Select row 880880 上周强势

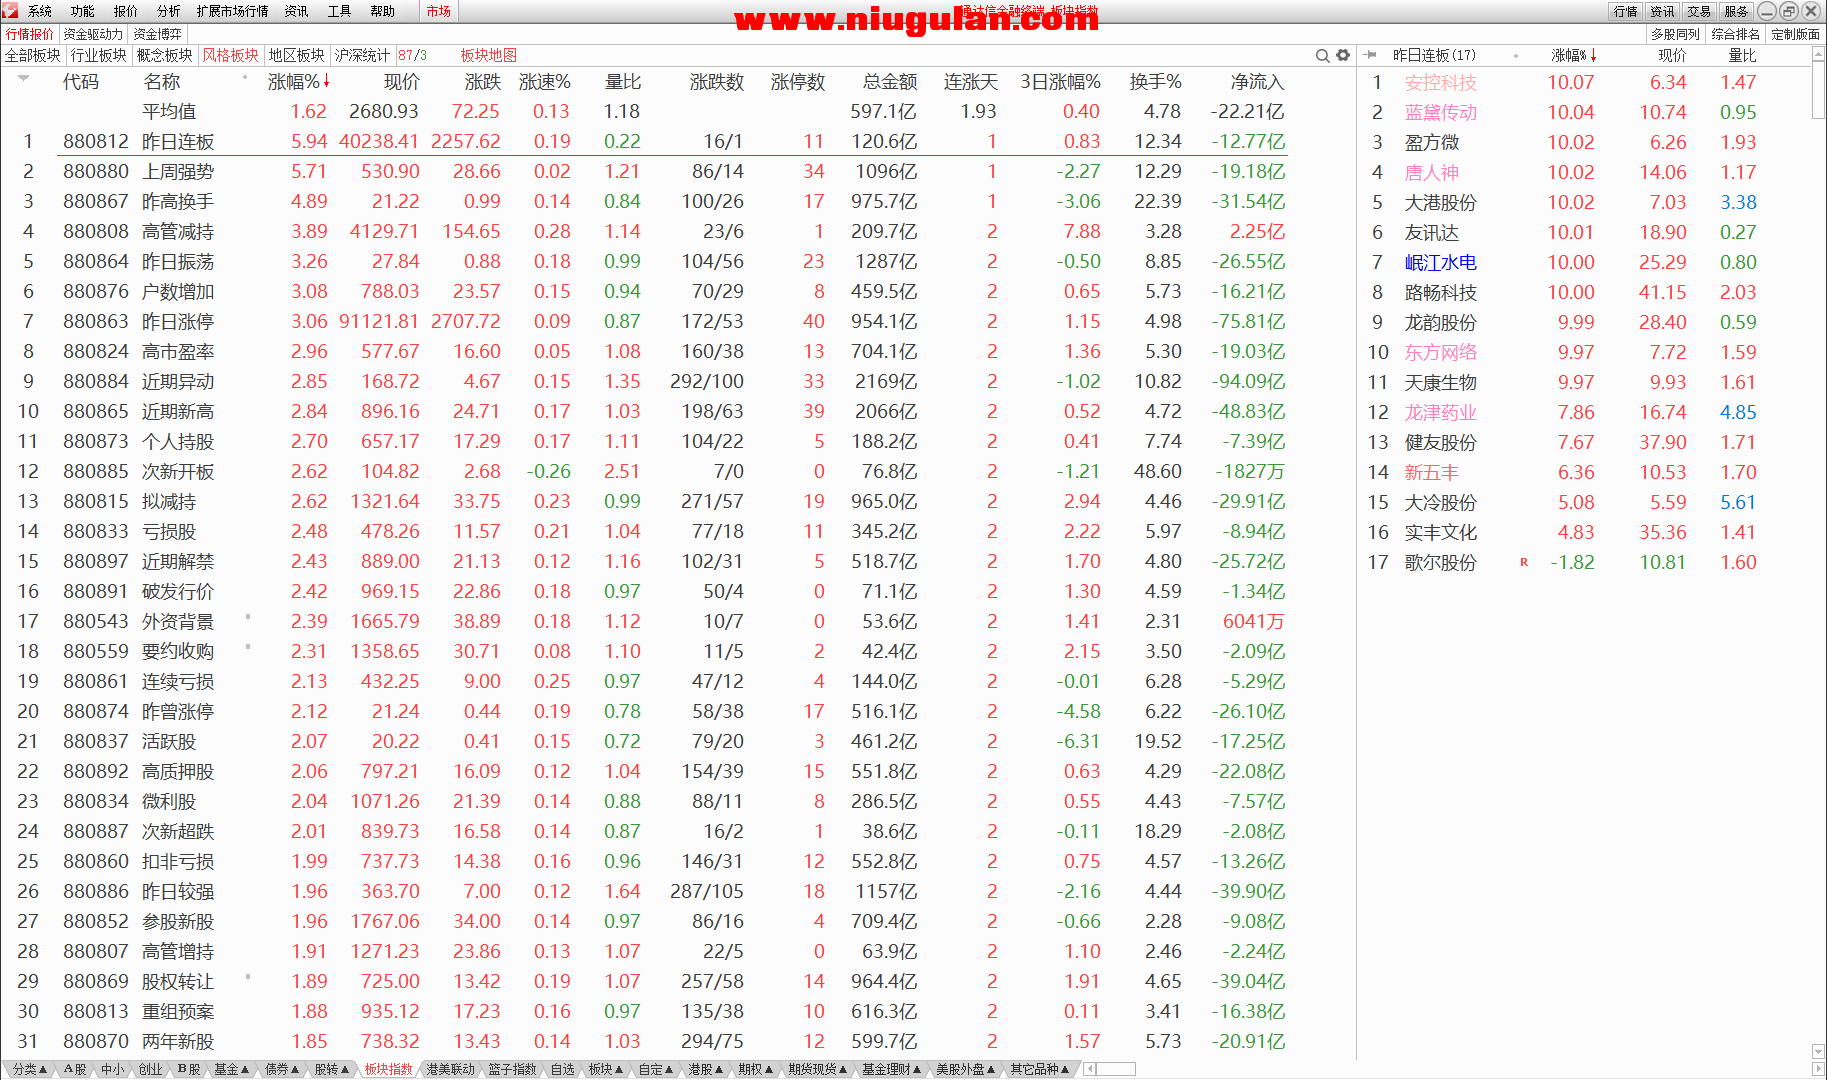(x=644, y=172)
